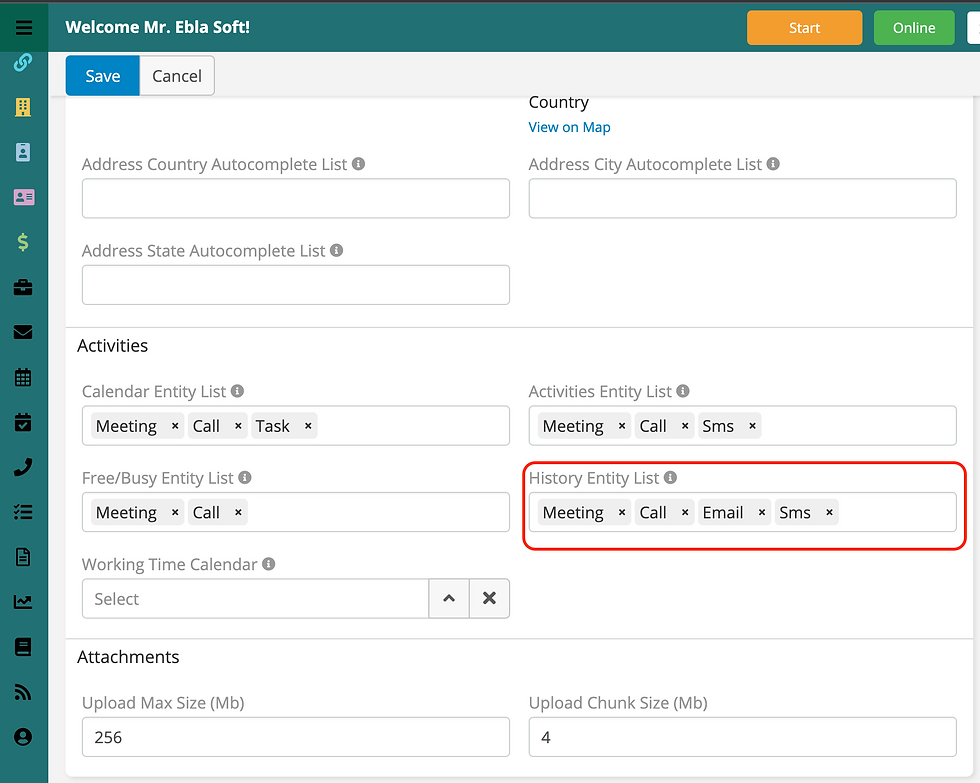
Task: Click the phone calls icon
Action: [23, 467]
